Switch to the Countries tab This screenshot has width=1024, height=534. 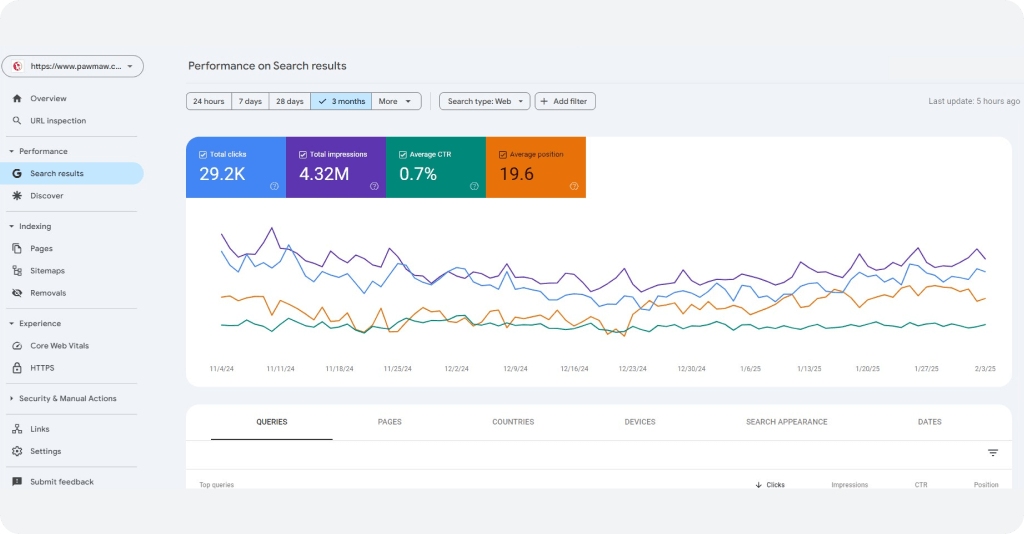pyautogui.click(x=513, y=422)
